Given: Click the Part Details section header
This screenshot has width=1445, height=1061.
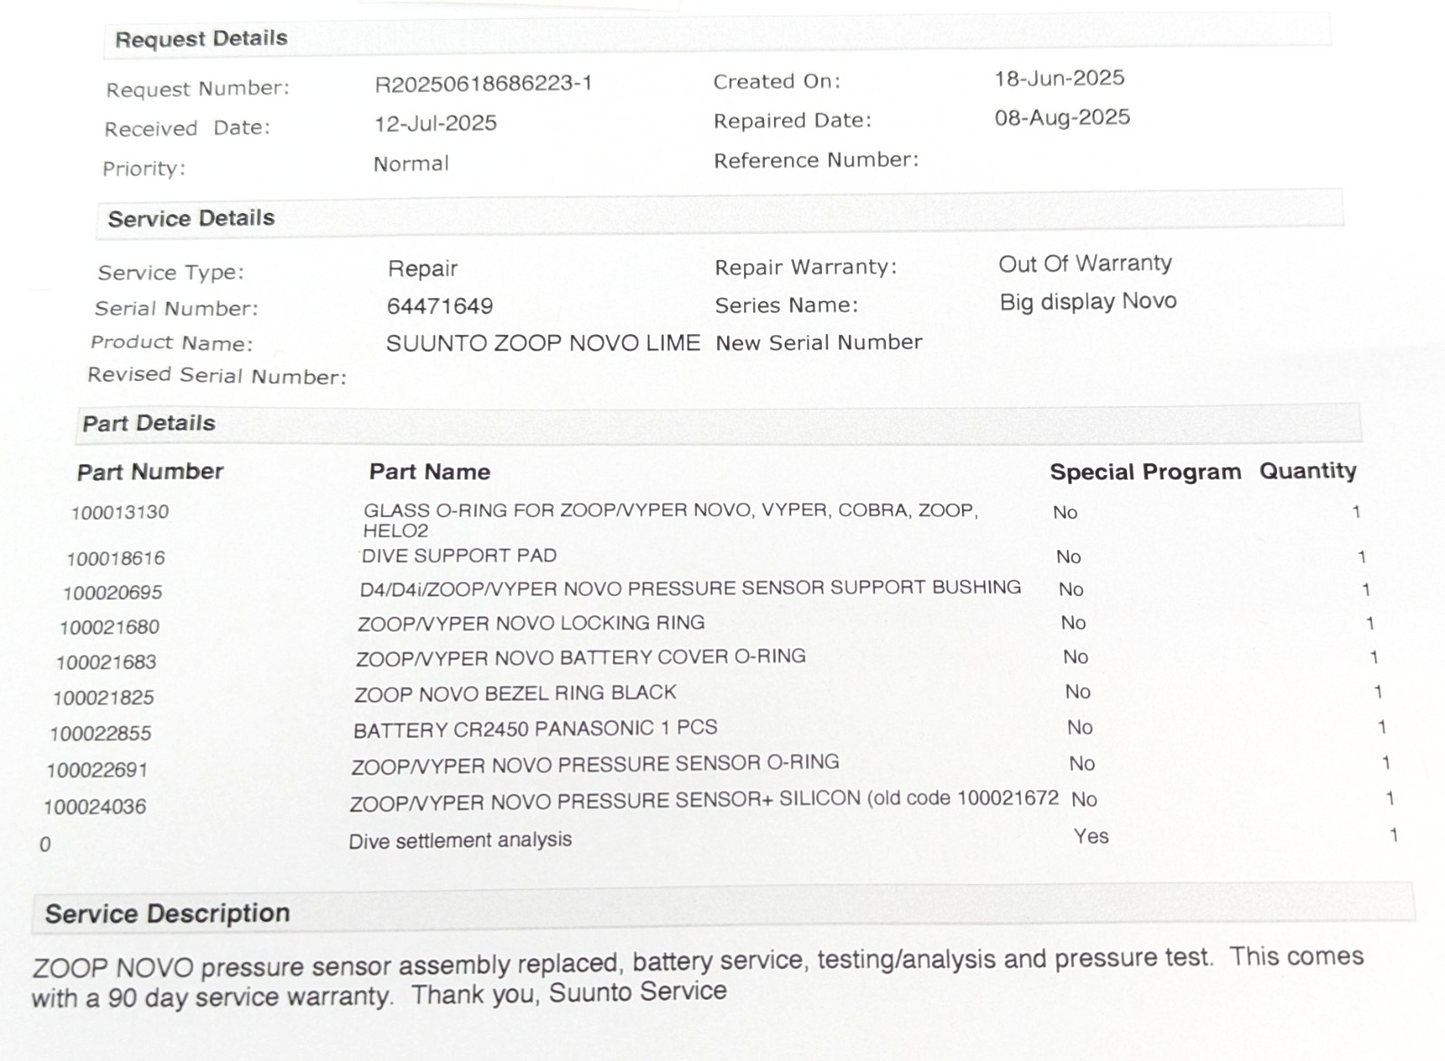Looking at the screenshot, I should [x=149, y=424].
